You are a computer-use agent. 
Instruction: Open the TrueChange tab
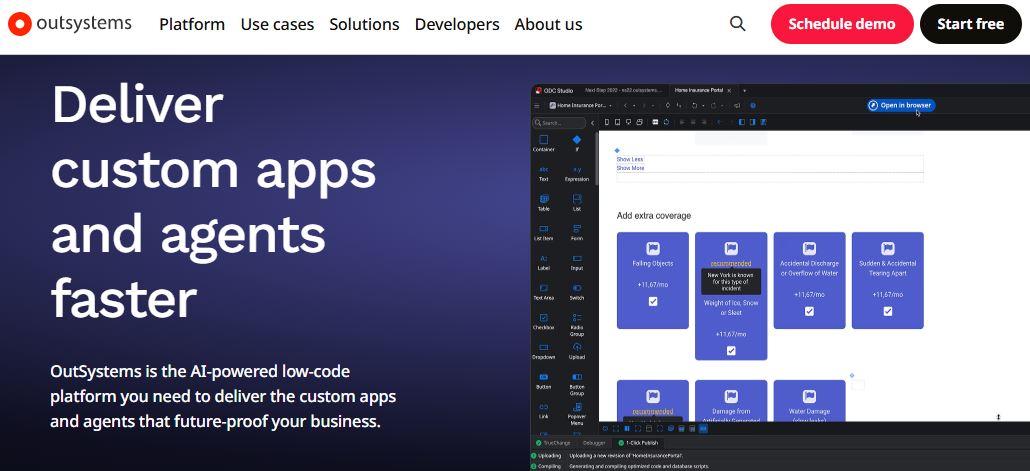(553, 443)
